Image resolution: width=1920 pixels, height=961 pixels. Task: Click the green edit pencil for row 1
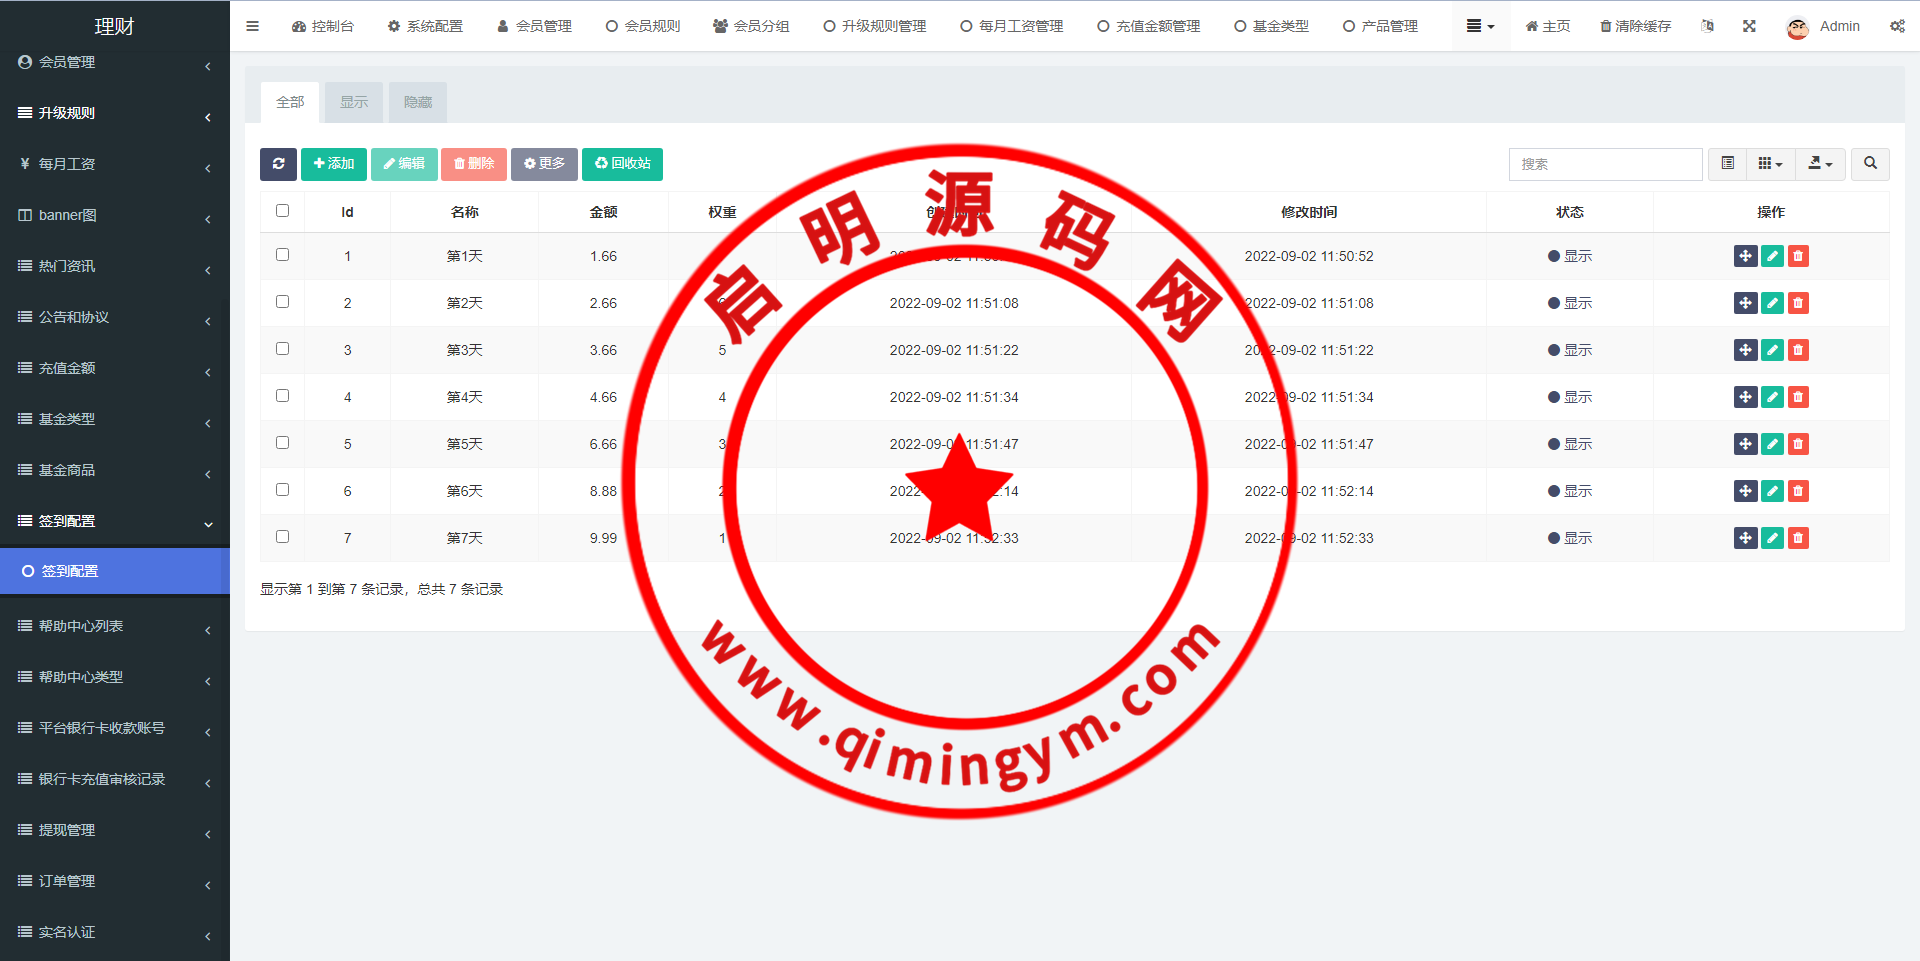[x=1772, y=256]
